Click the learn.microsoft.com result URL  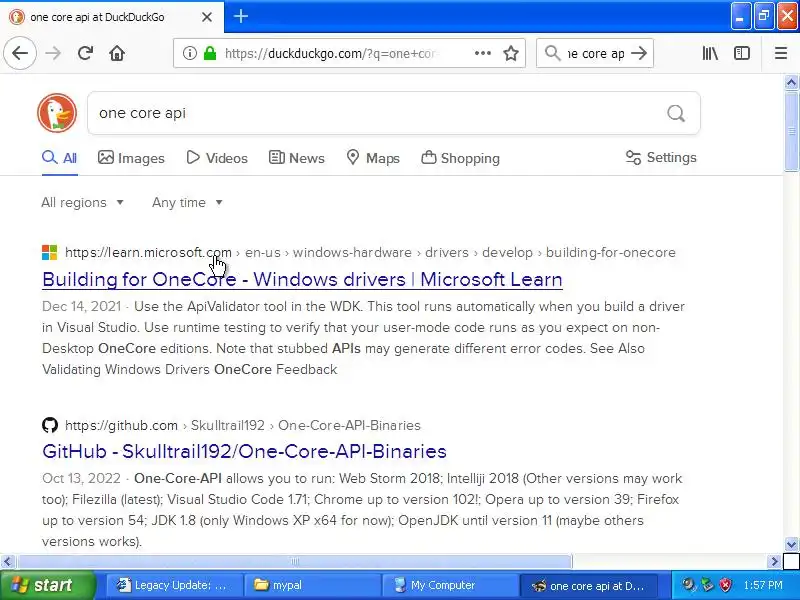[370, 253]
